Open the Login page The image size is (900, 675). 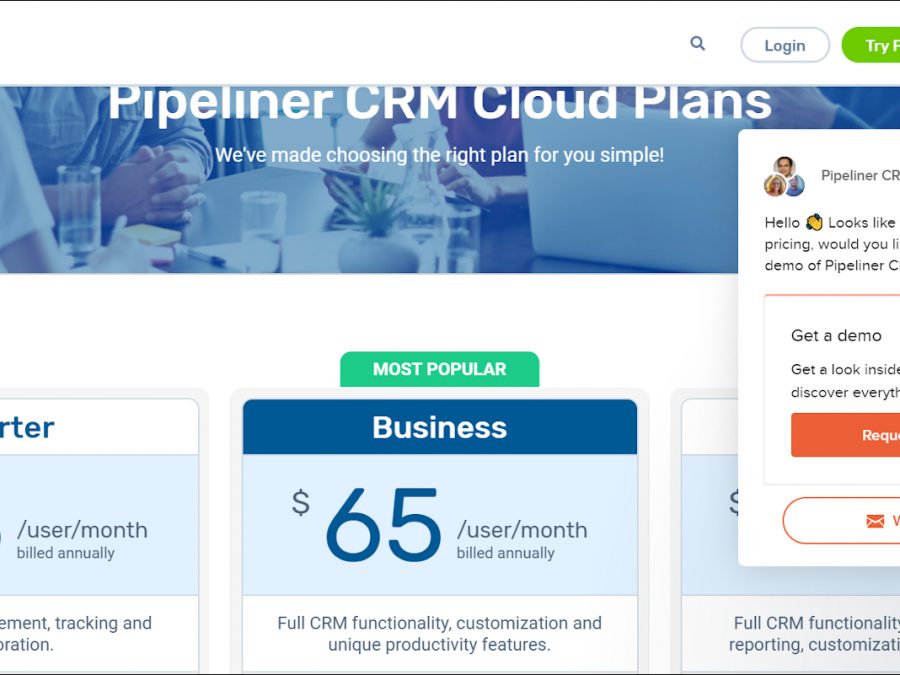(784, 45)
